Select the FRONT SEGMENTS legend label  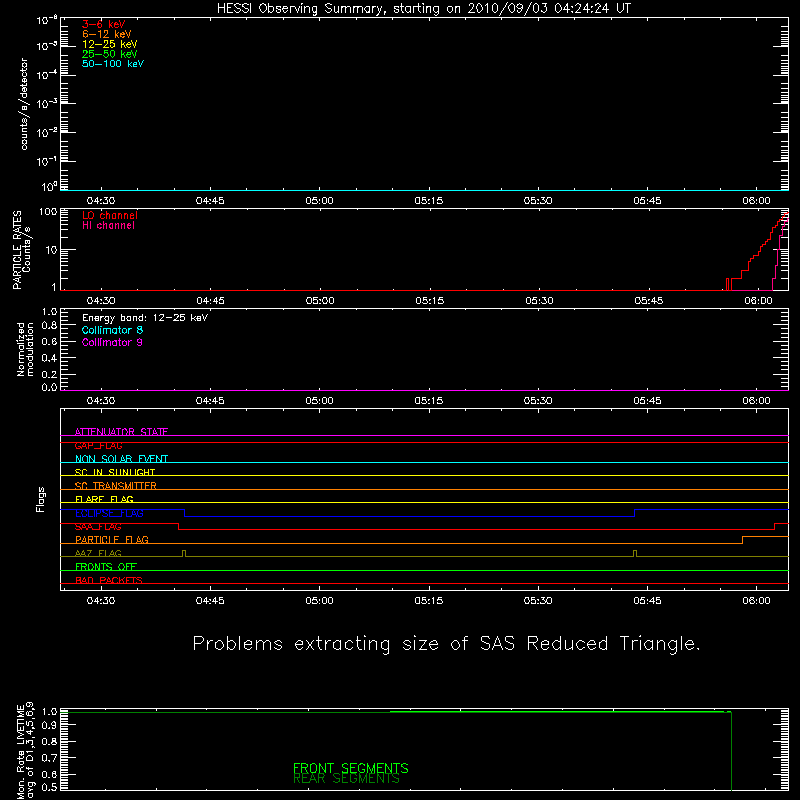pos(351,768)
